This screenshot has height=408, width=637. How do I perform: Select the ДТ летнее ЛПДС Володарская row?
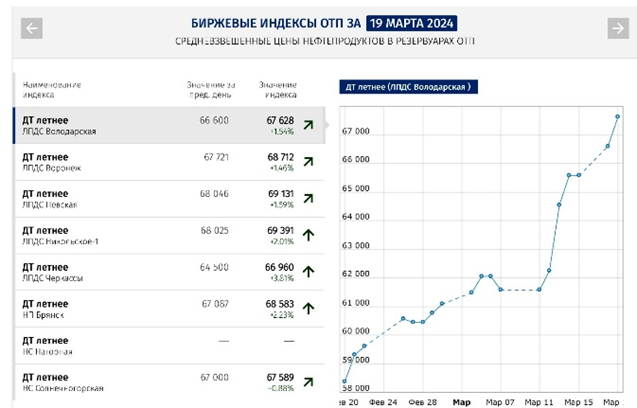pyautogui.click(x=150, y=125)
